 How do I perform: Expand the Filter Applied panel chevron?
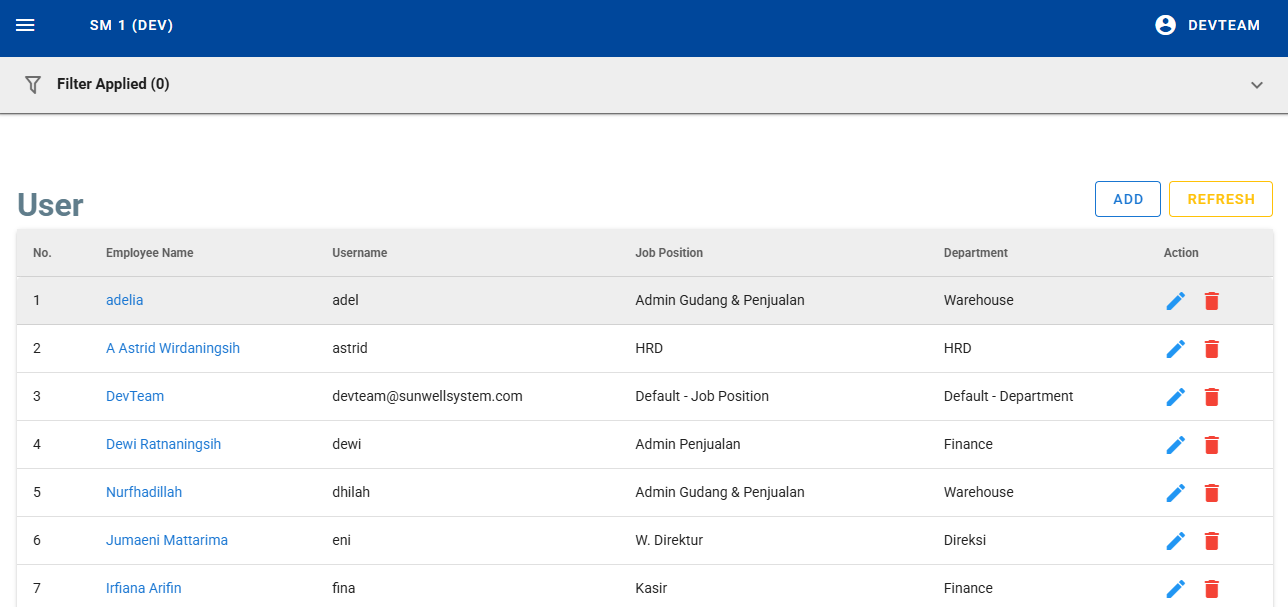1257,85
